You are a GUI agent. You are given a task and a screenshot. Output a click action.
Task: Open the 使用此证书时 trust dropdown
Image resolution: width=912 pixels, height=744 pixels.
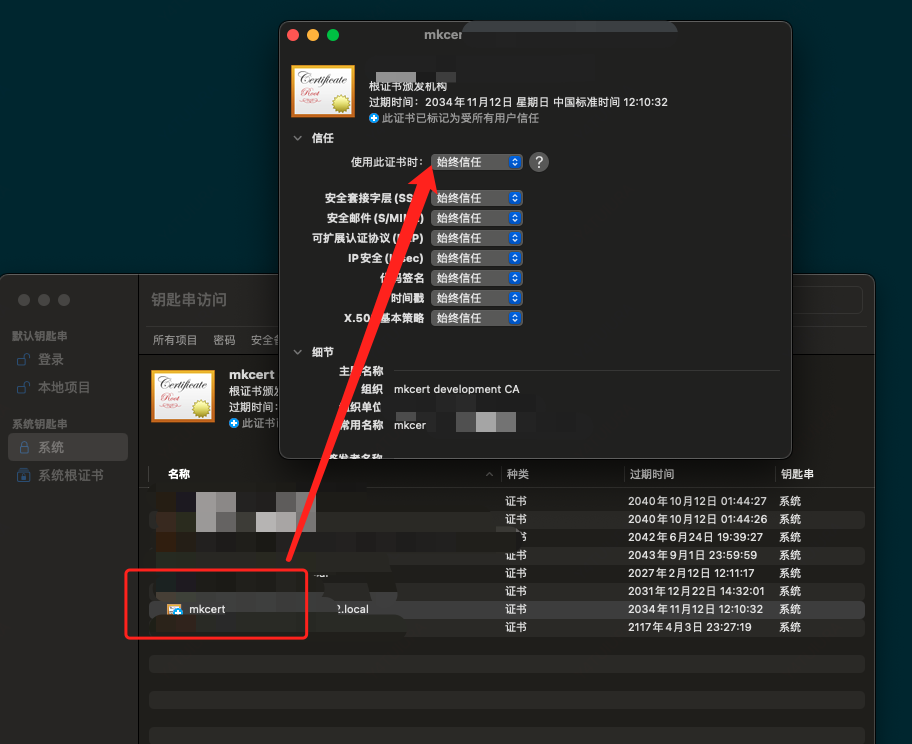click(476, 162)
